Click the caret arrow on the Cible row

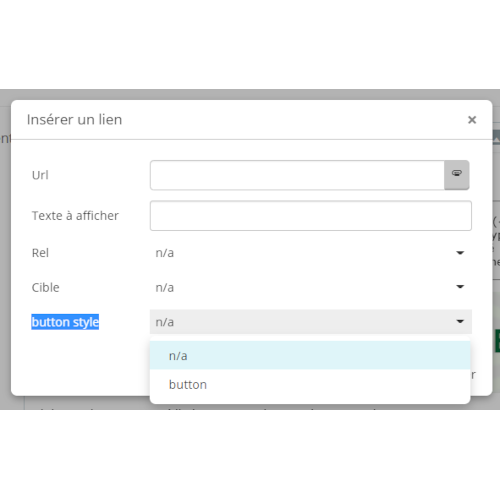click(460, 287)
